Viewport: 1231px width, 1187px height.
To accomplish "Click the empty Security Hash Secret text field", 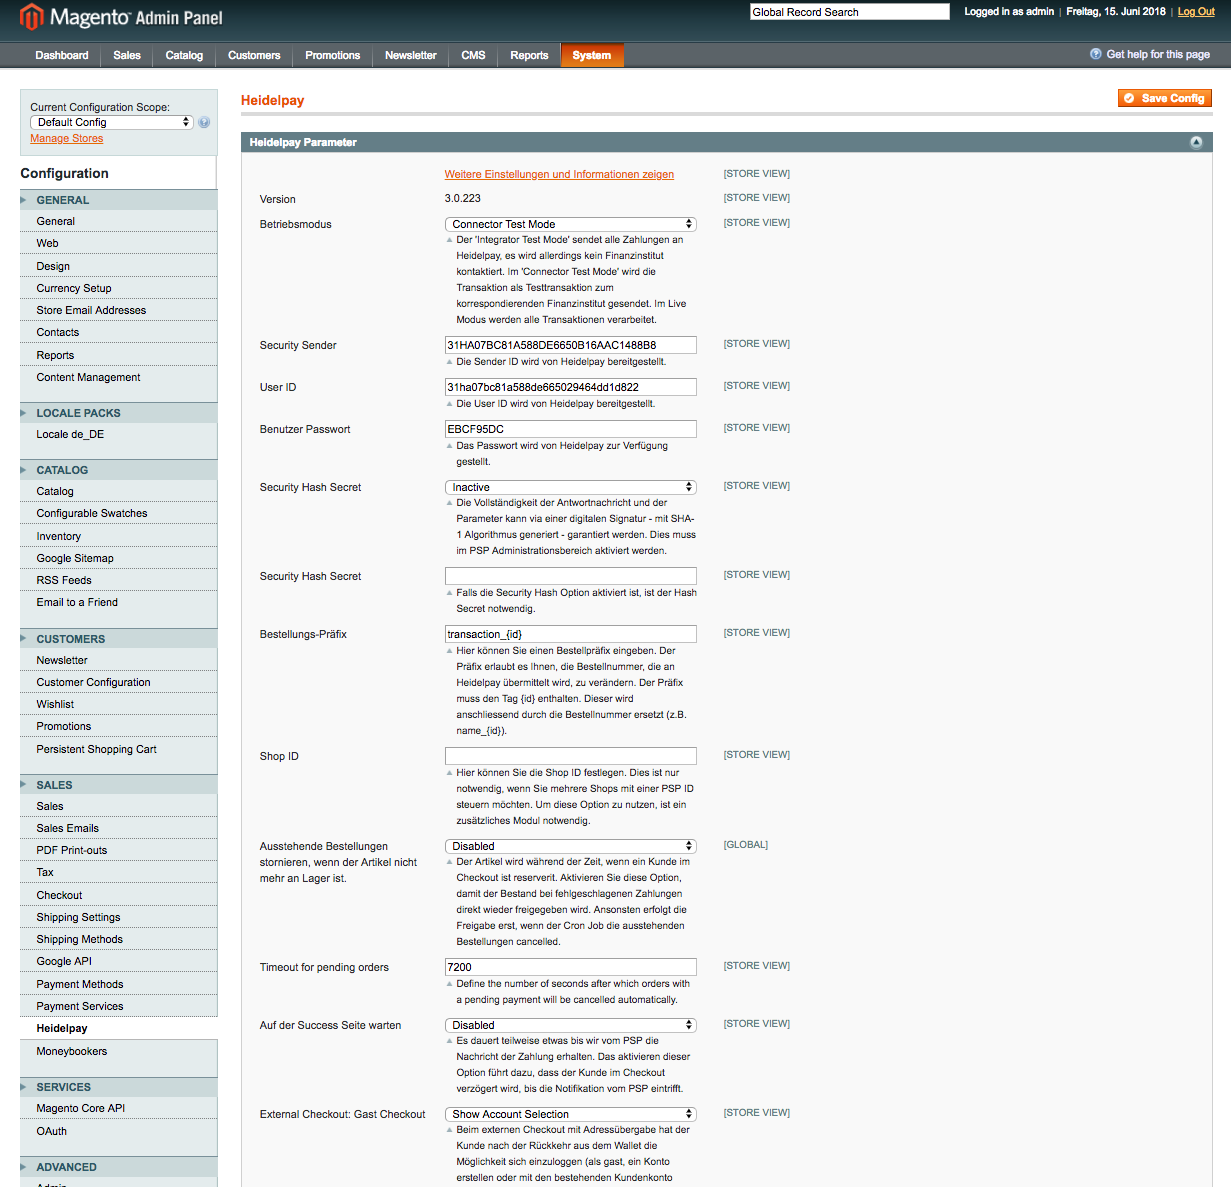I will click(570, 576).
